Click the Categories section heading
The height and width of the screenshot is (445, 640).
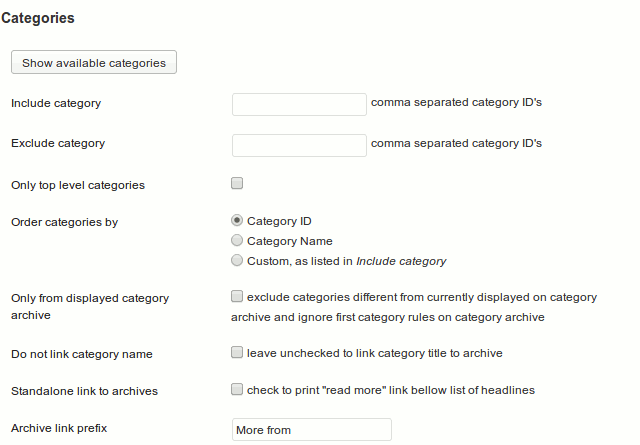(x=38, y=18)
